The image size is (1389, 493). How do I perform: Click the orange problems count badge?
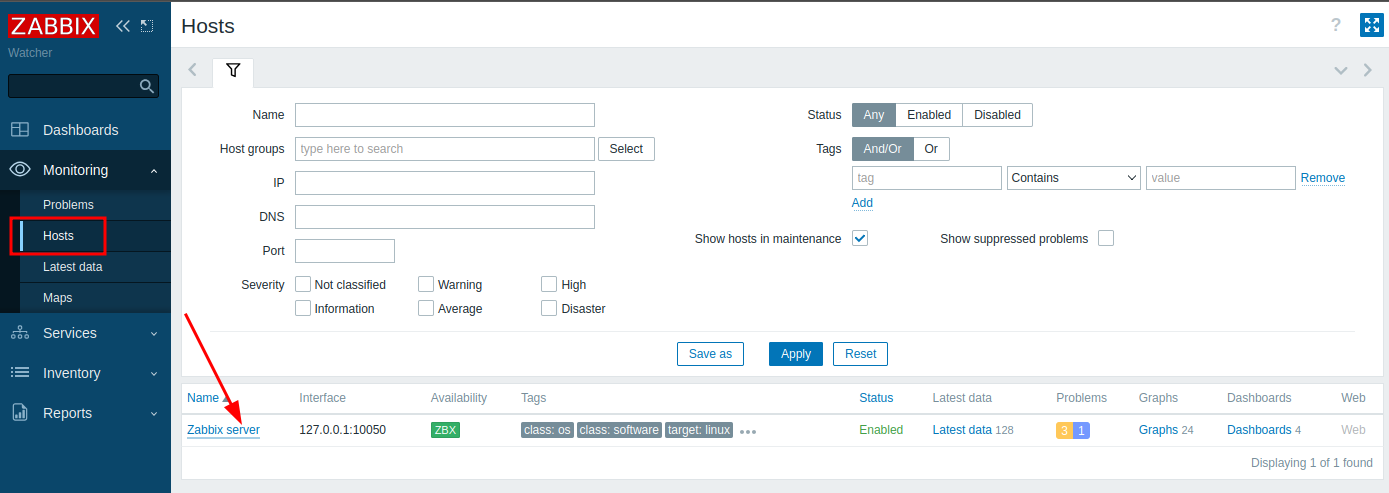[1064, 430]
